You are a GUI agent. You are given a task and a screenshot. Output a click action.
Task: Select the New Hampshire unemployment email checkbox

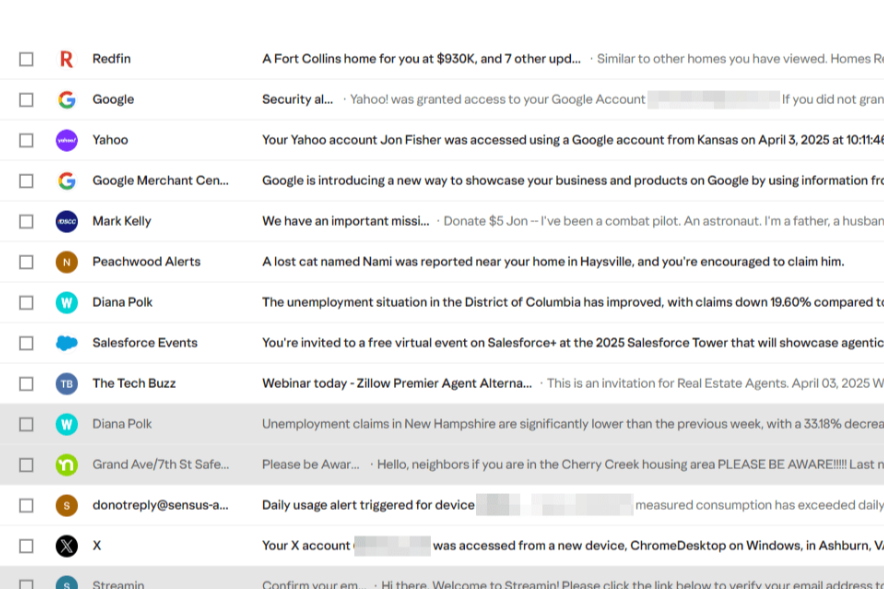[x=26, y=424]
